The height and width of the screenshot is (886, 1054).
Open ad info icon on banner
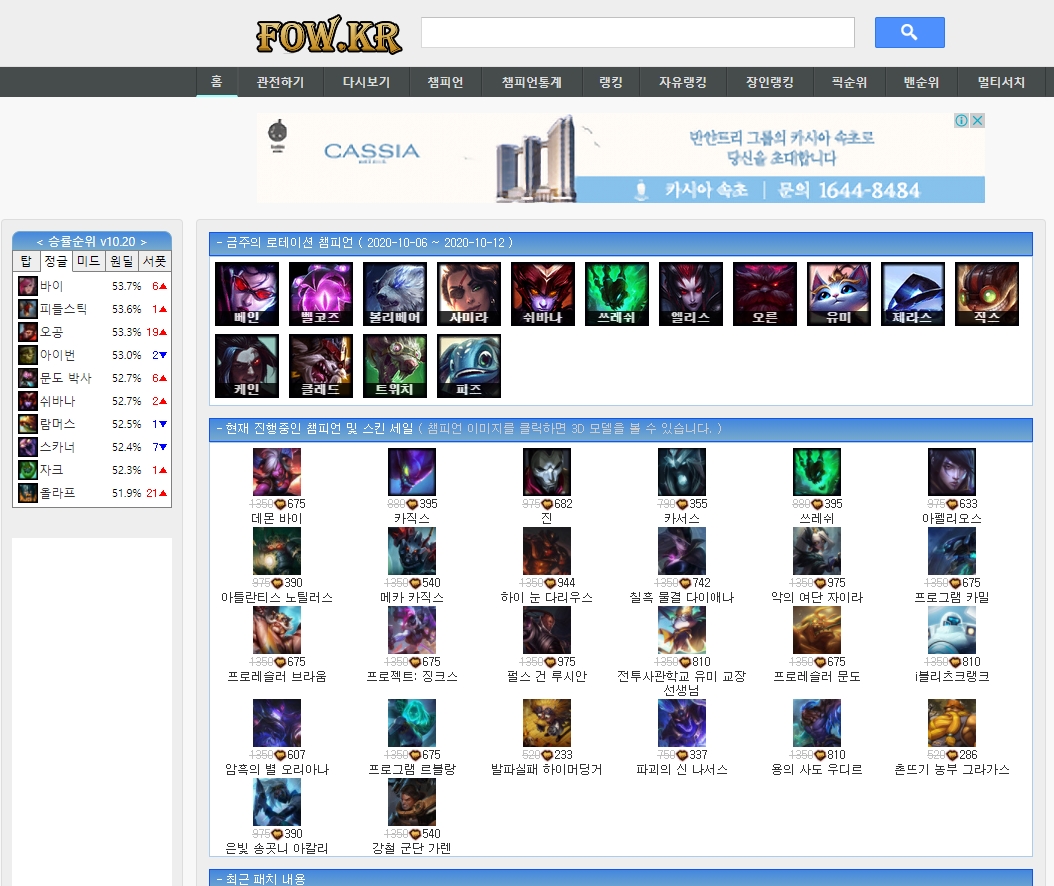tap(962, 120)
